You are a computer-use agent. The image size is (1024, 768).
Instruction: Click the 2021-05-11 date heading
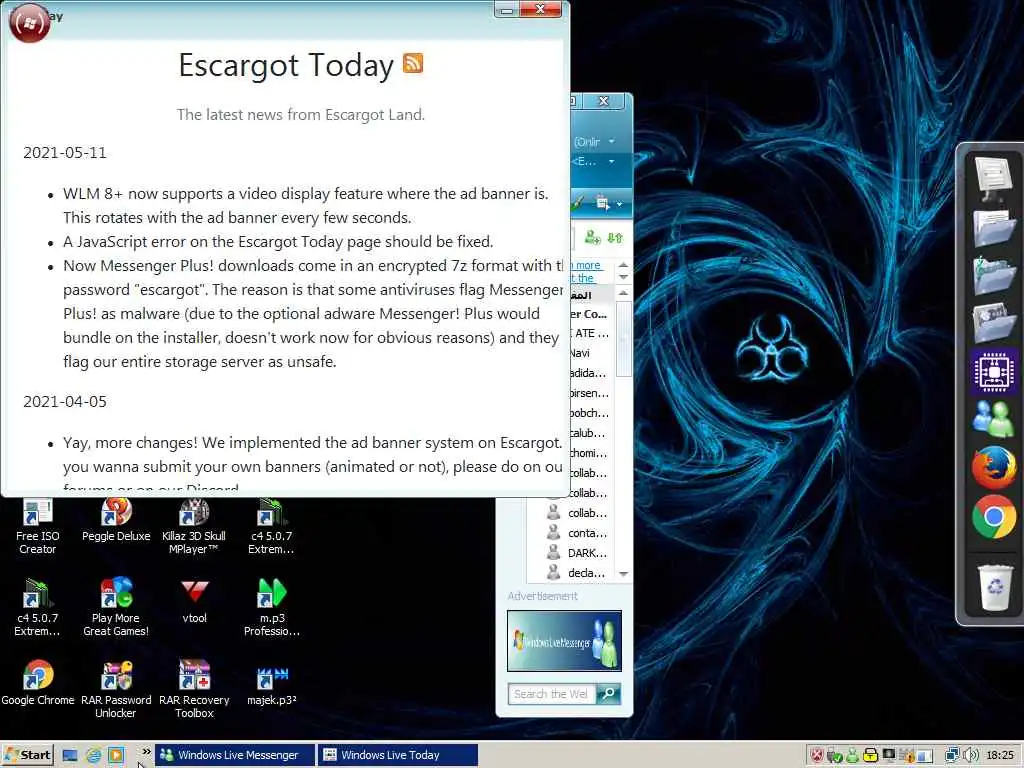[65, 153]
